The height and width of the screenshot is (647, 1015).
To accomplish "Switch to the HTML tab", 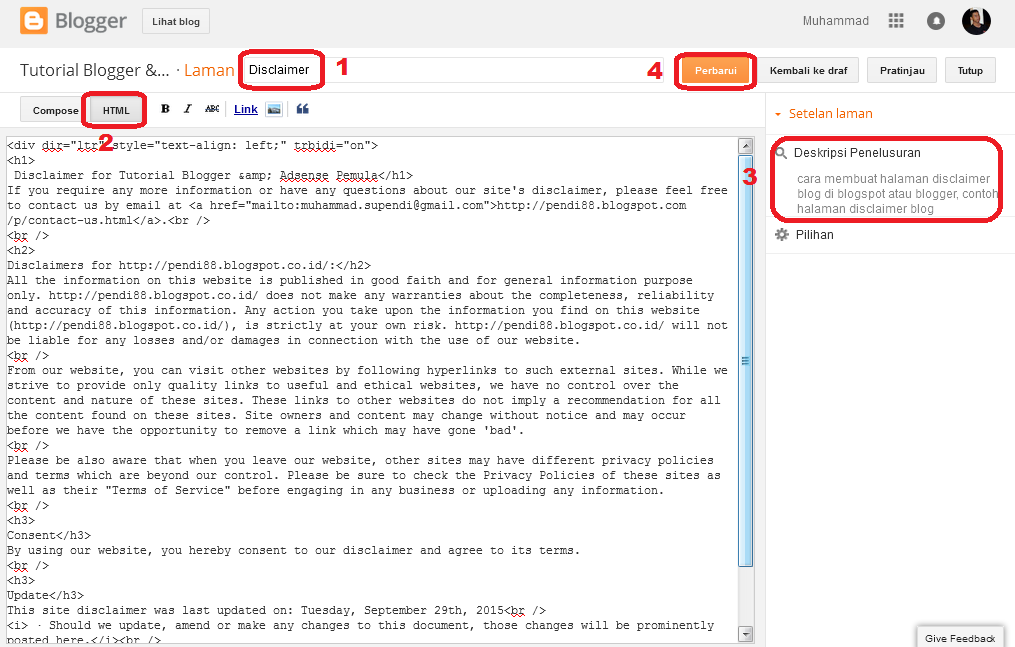I will [x=114, y=109].
